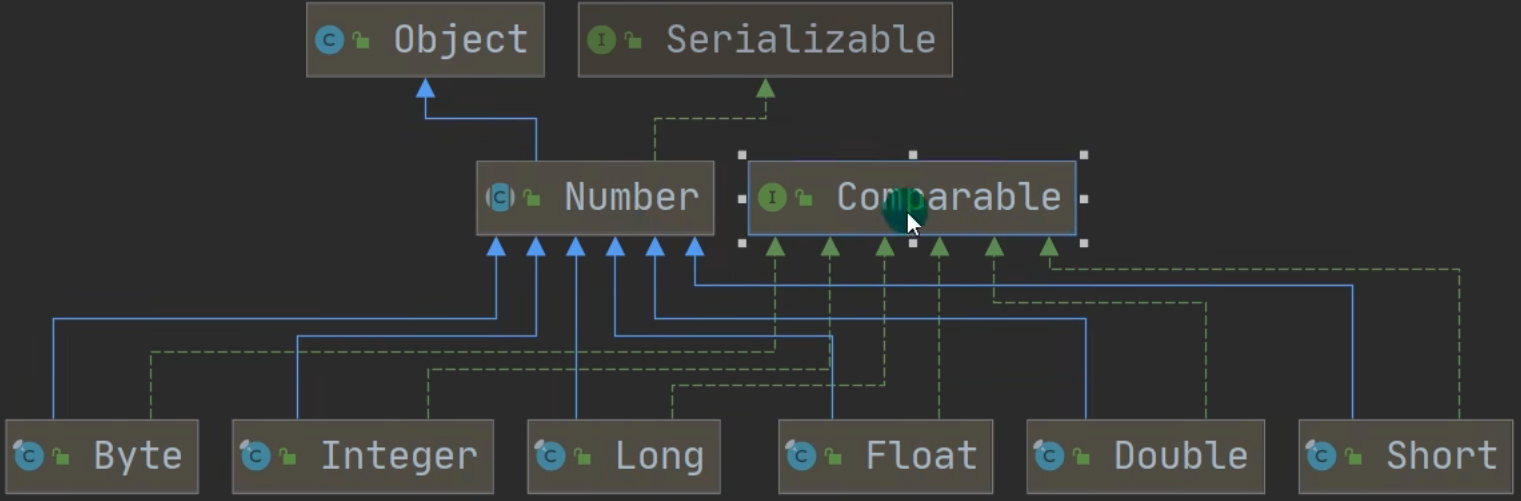Screen dimensions: 1521x501
Task: Select the Serializable interface node label
Action: tap(800, 40)
